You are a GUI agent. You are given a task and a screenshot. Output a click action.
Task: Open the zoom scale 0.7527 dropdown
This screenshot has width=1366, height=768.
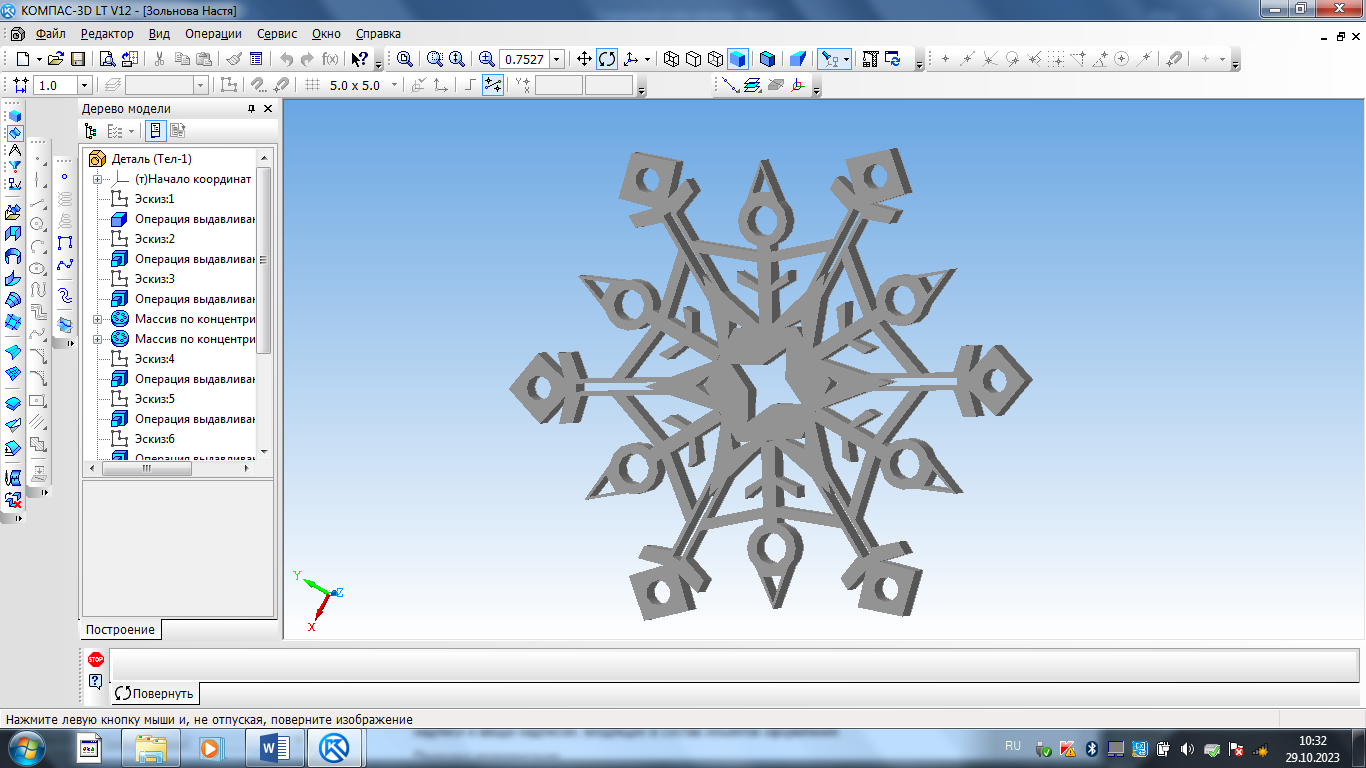coord(557,59)
